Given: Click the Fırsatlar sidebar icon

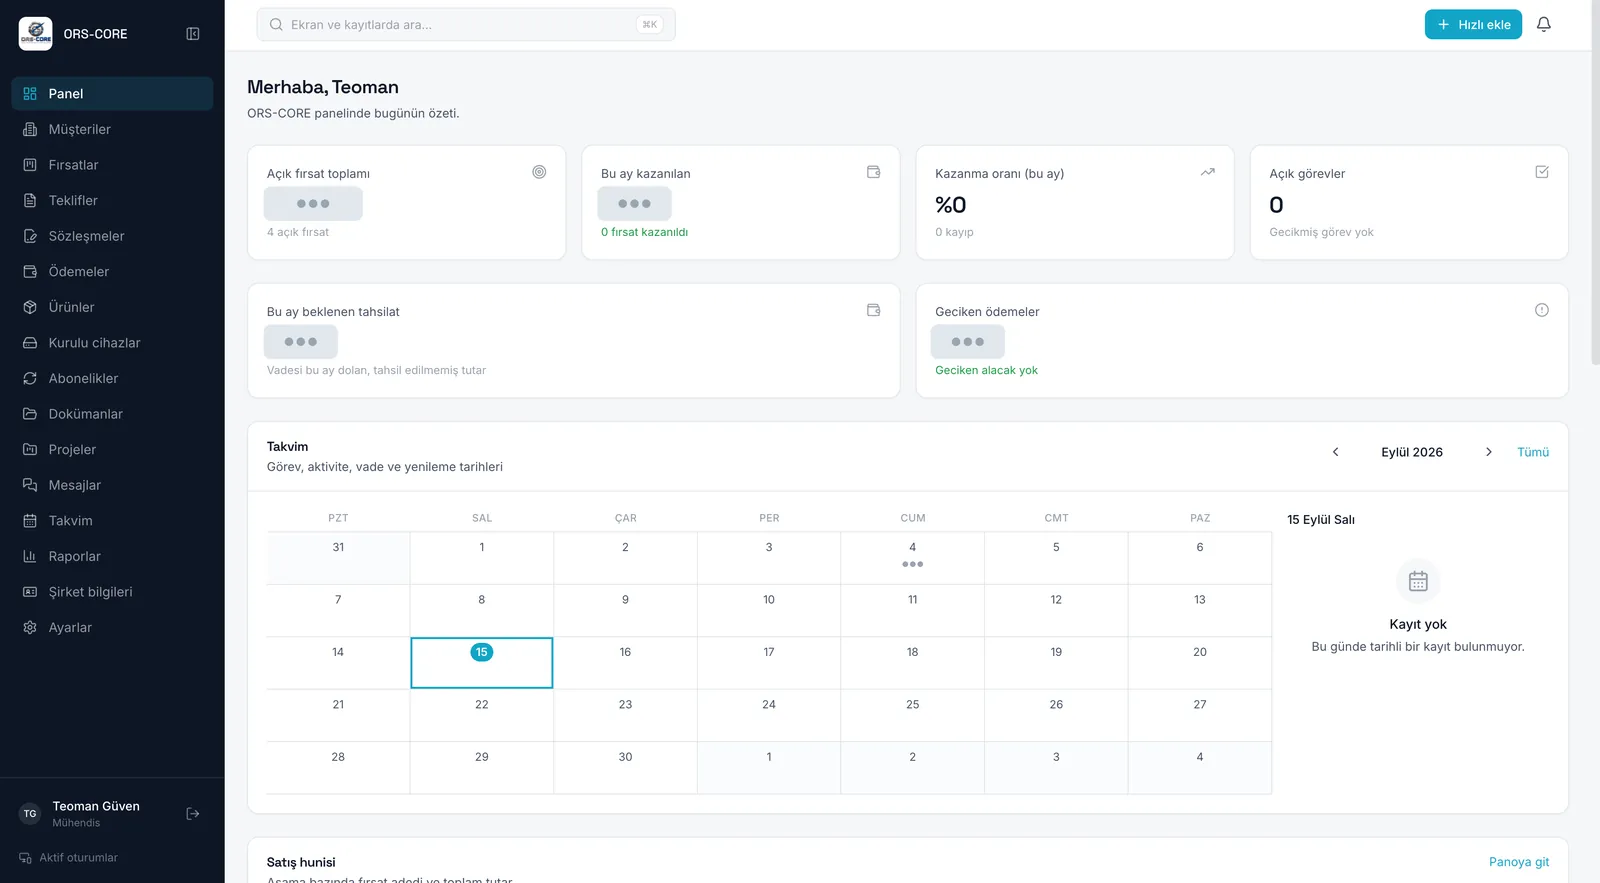Looking at the screenshot, I should [x=30, y=165].
